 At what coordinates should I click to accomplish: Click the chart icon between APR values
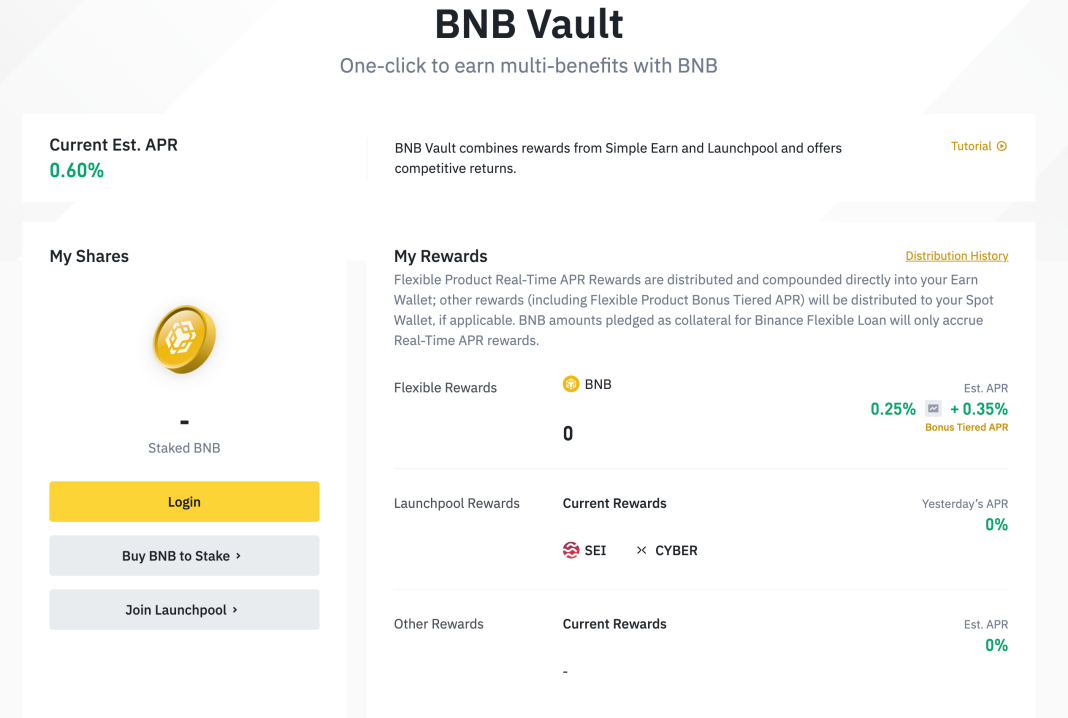(x=932, y=409)
